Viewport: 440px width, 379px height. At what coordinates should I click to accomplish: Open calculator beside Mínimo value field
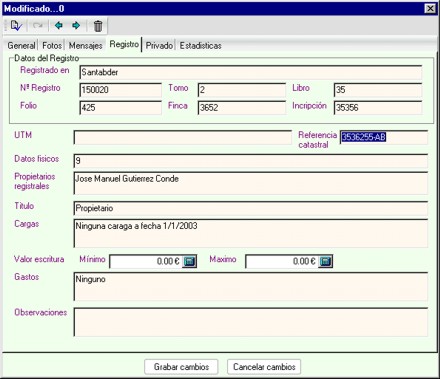[x=189, y=261]
